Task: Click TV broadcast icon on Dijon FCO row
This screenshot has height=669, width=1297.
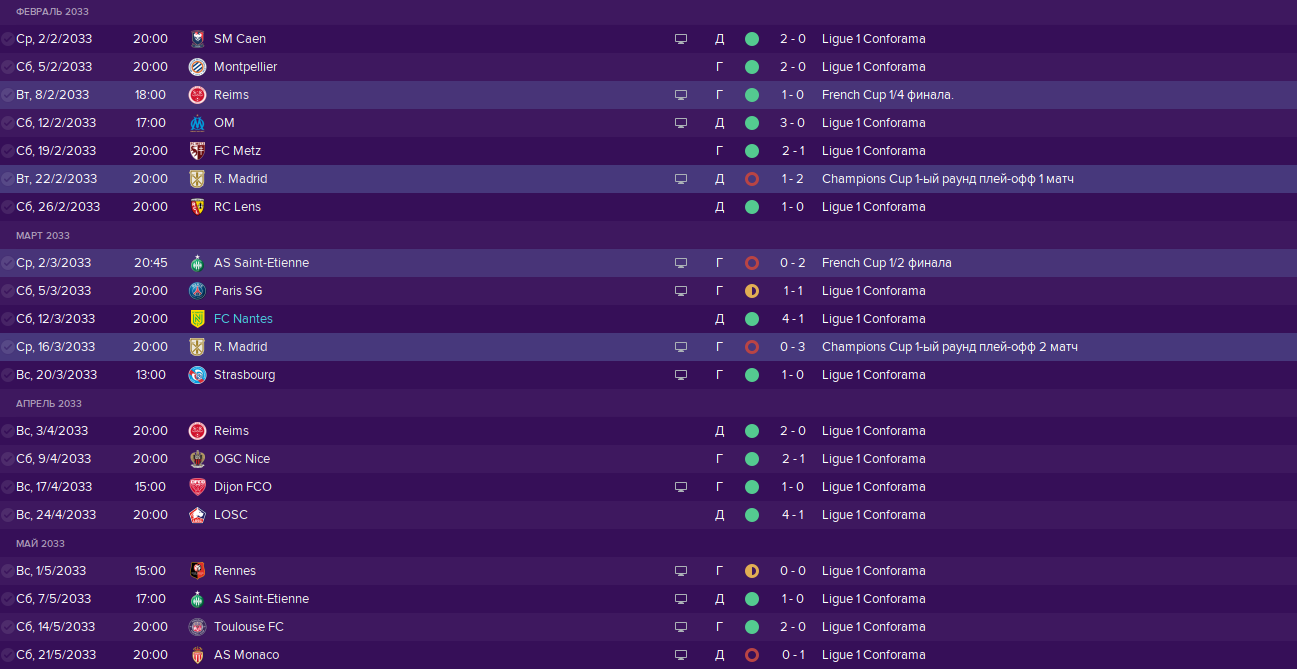Action: 681,487
